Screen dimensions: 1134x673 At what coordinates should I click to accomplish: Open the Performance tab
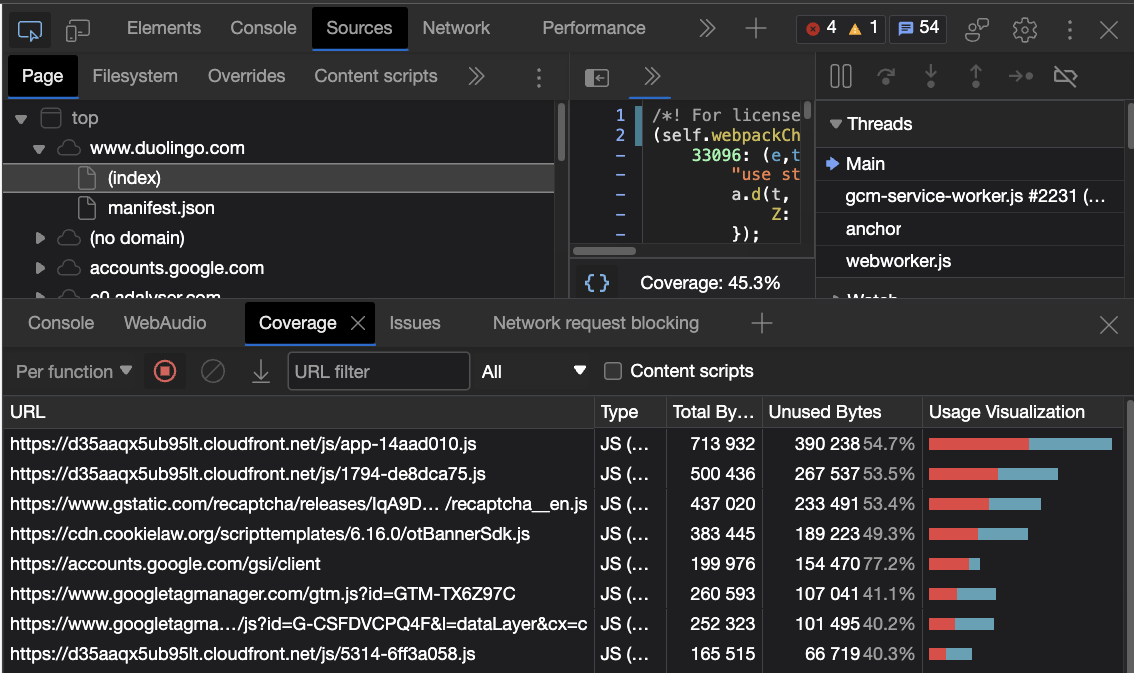pos(594,28)
